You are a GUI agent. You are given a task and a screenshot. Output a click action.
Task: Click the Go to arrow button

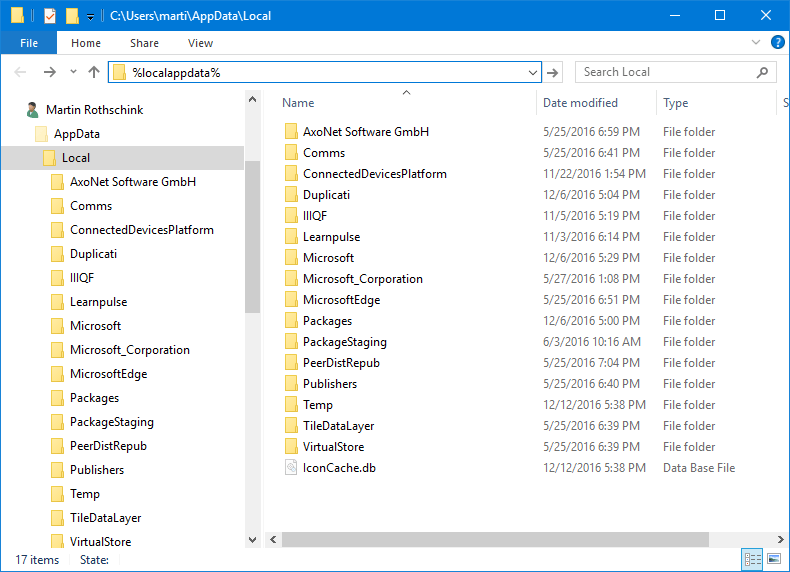[x=552, y=73]
